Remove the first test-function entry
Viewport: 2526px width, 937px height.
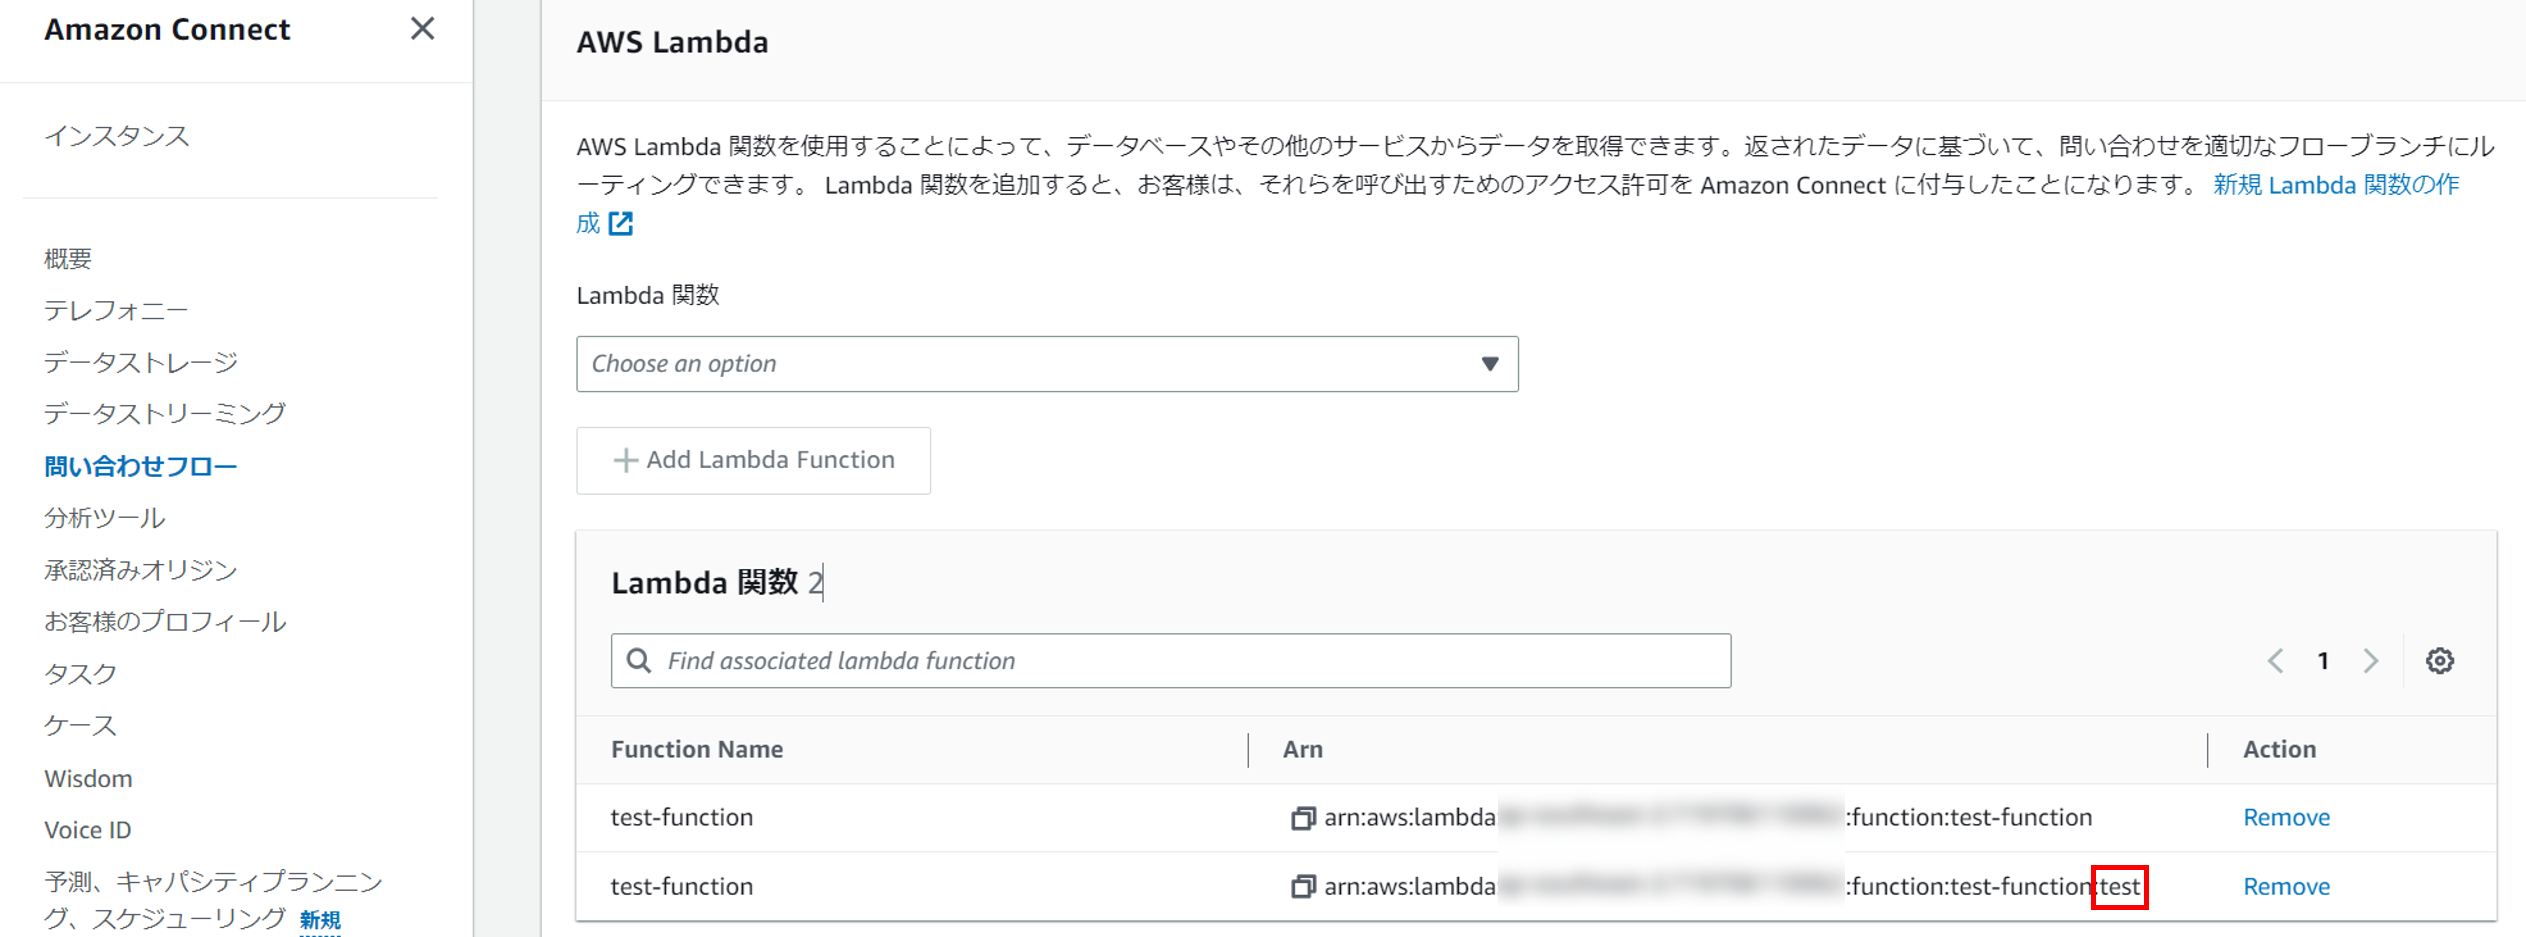pyautogui.click(x=2286, y=818)
